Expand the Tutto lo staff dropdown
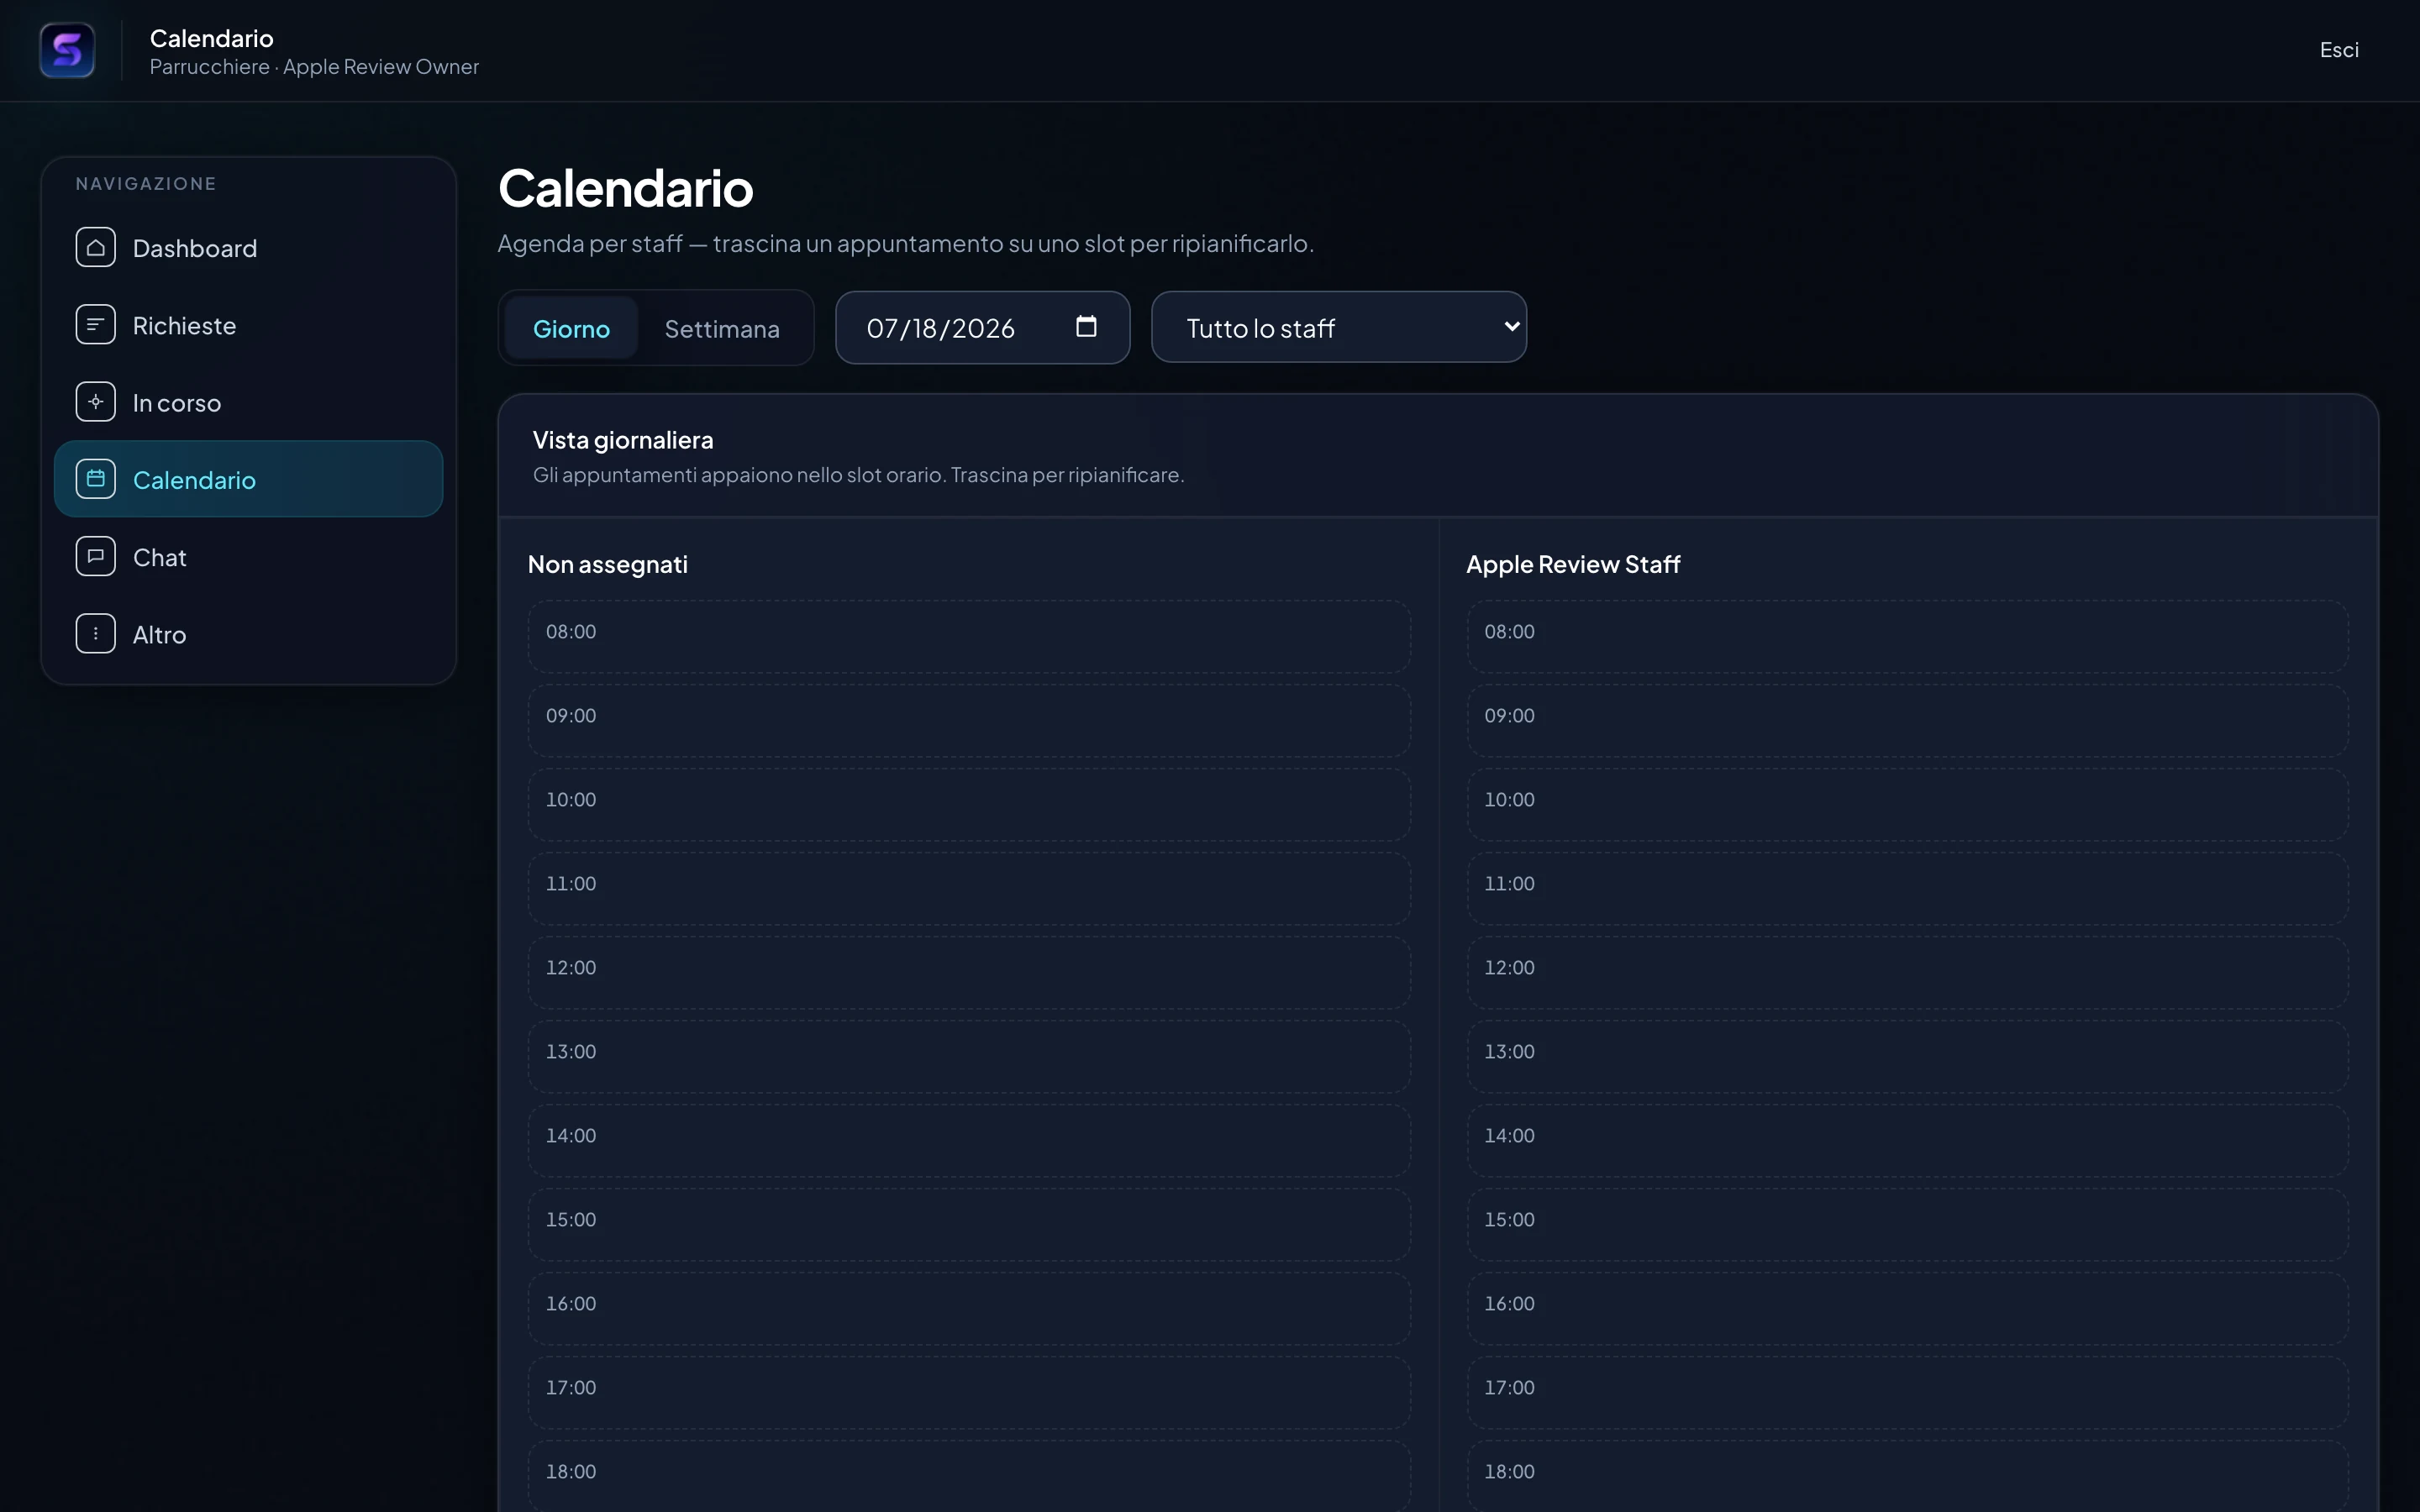Screen dimensions: 2420x1512 pos(1339,327)
